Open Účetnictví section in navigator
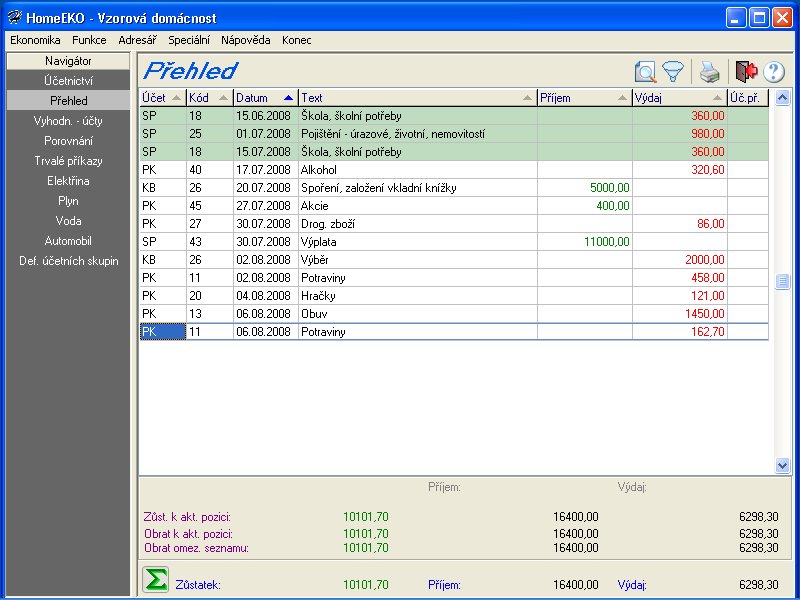 68,80
